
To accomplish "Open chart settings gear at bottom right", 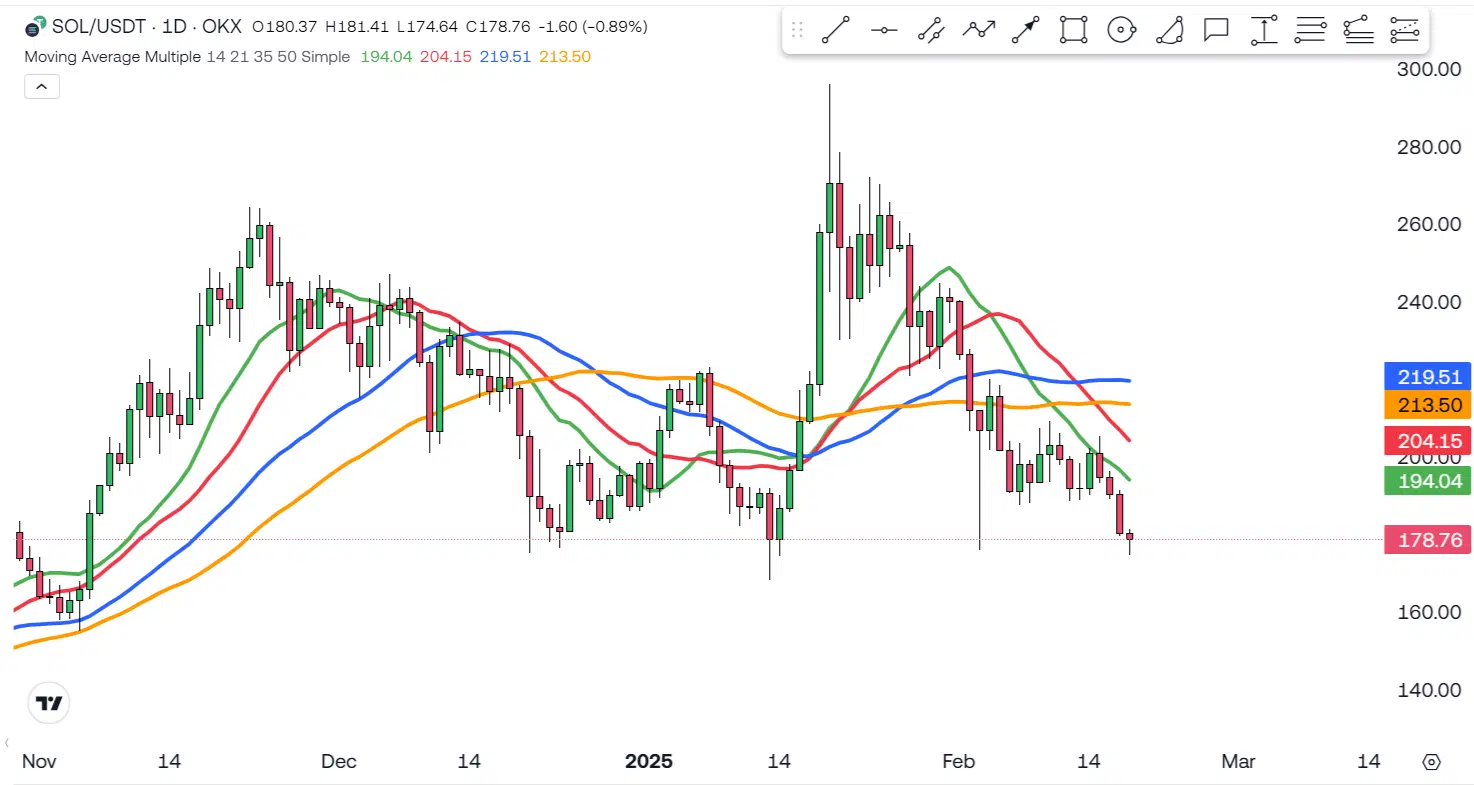I will point(1431,762).
